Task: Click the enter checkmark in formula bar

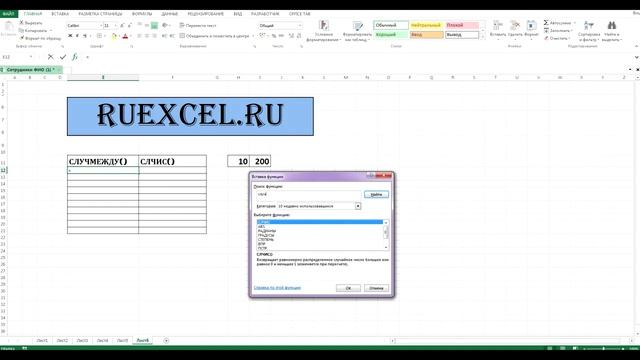Action: point(62,57)
